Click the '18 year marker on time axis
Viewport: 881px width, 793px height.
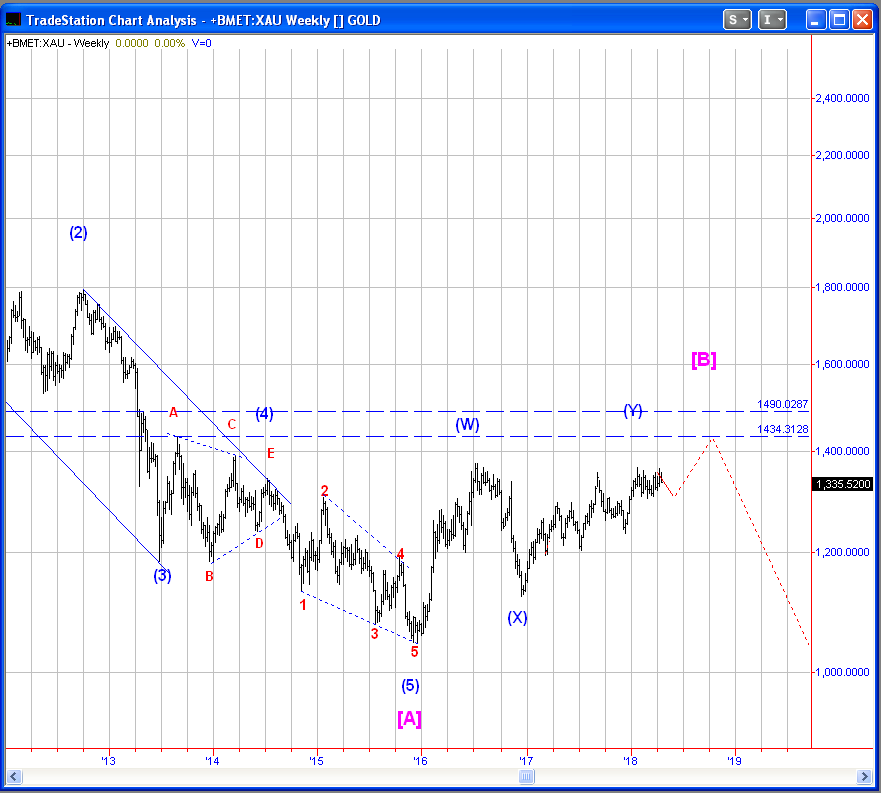click(x=630, y=761)
